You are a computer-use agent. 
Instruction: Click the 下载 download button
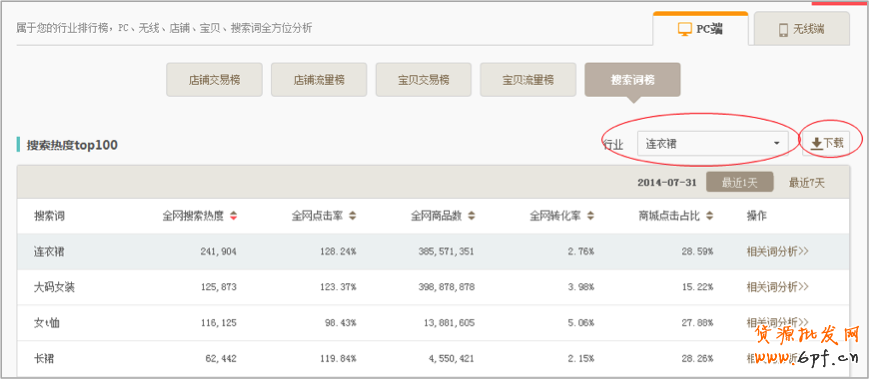[826, 144]
